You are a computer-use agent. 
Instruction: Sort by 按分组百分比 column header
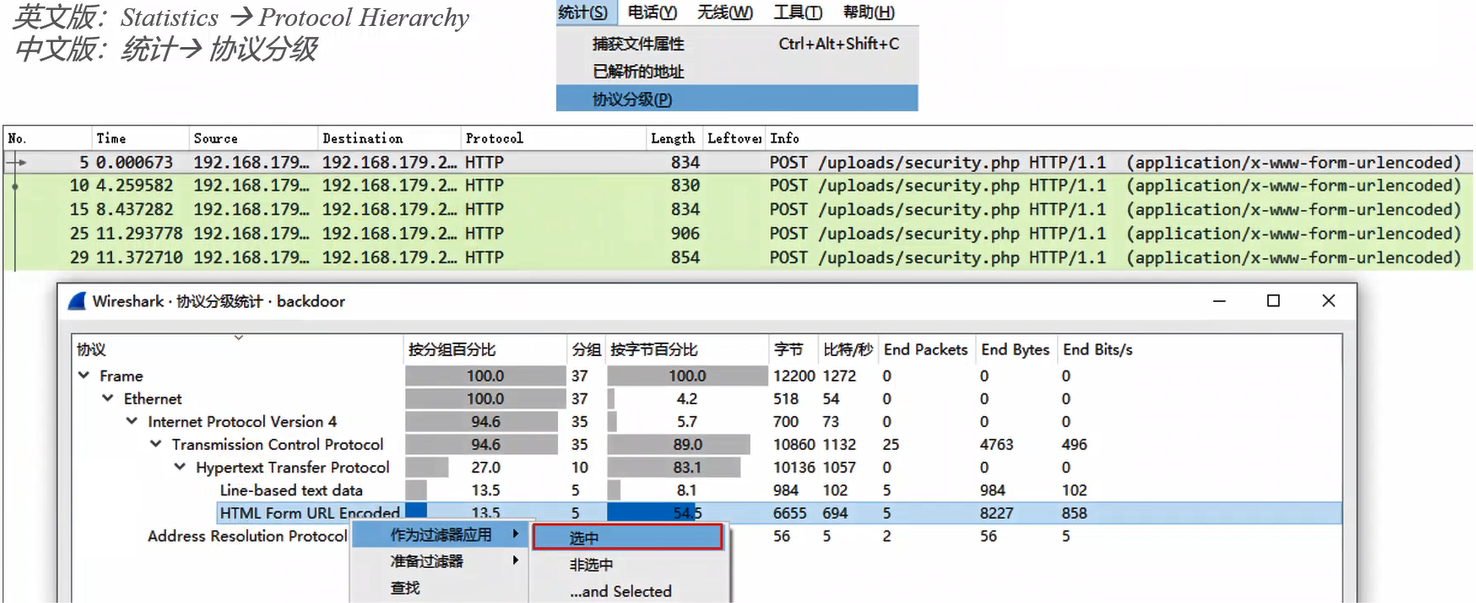point(485,350)
